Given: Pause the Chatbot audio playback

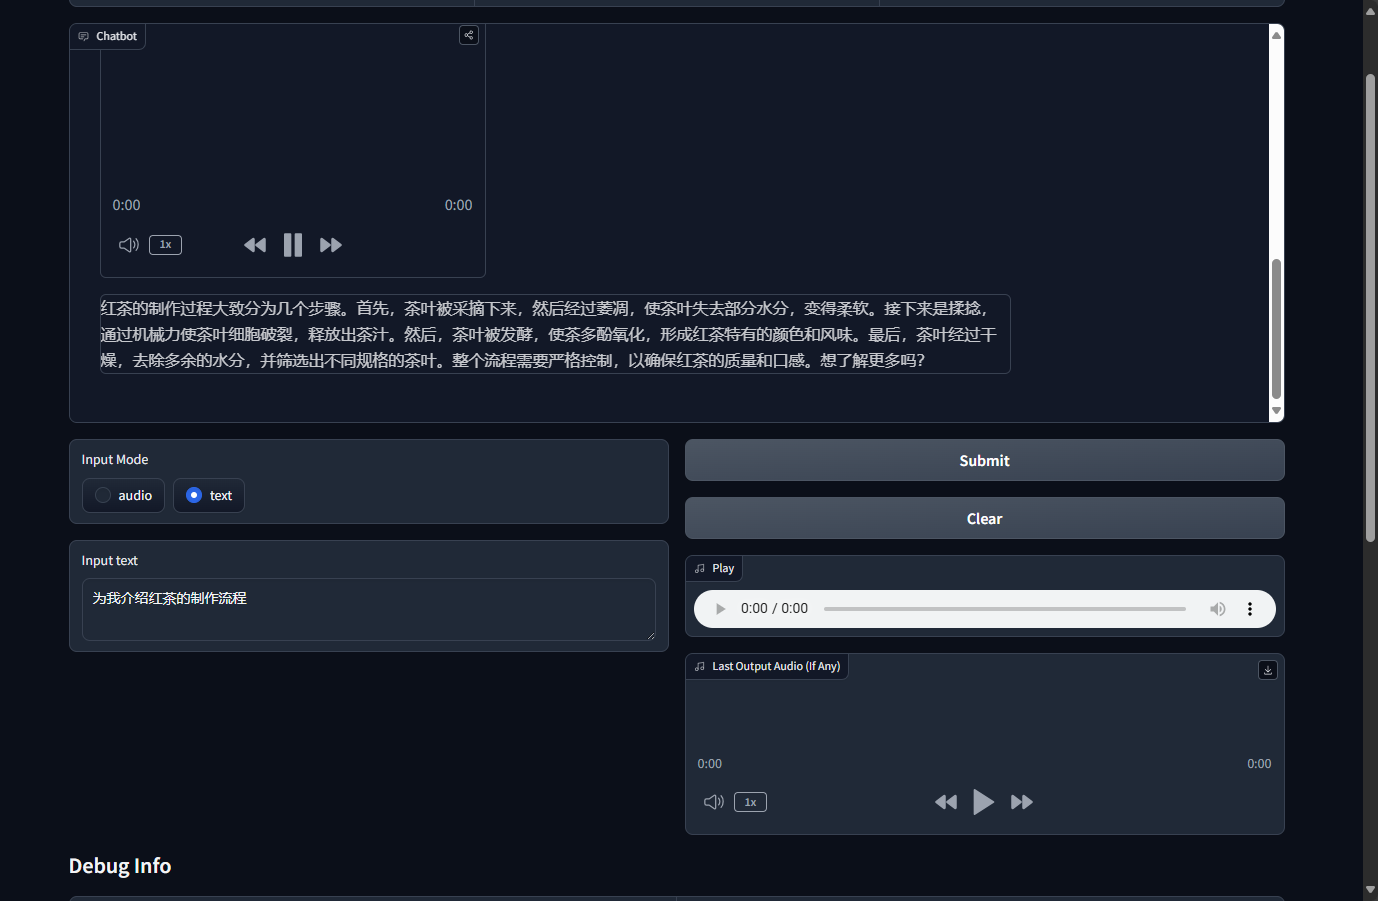Looking at the screenshot, I should 293,245.
